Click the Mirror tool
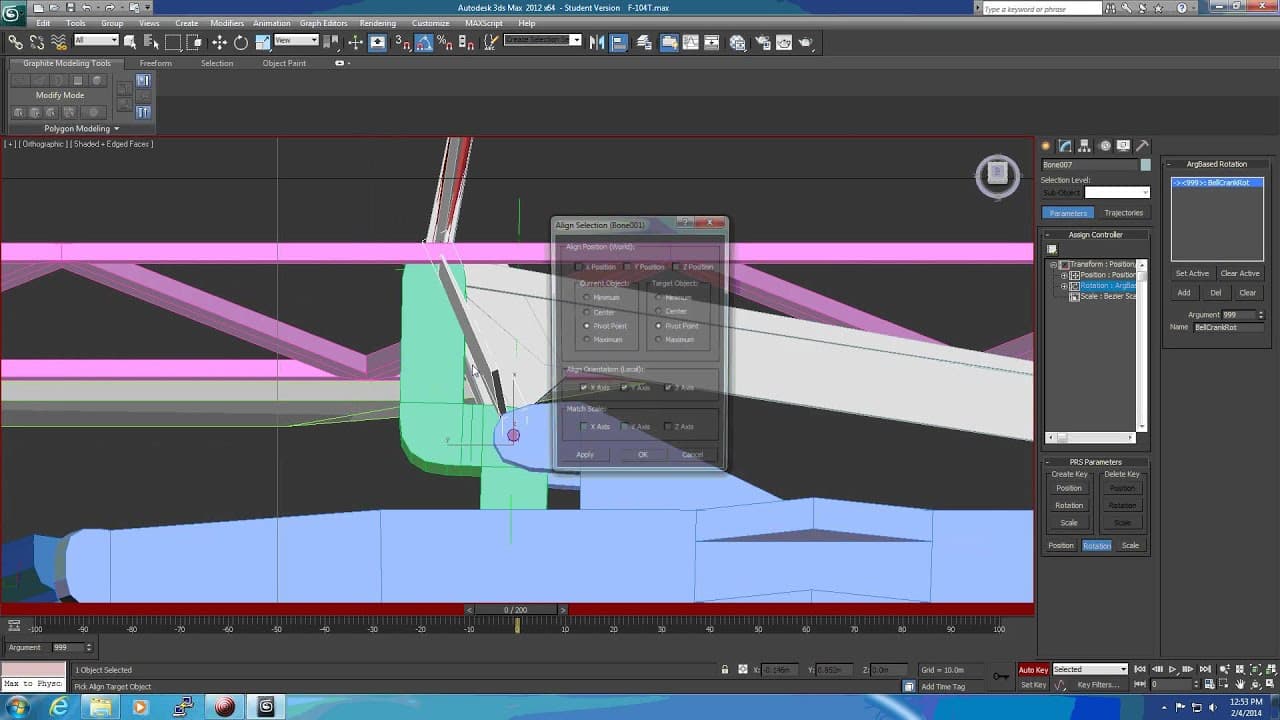Image resolution: width=1280 pixels, height=720 pixels. point(597,42)
